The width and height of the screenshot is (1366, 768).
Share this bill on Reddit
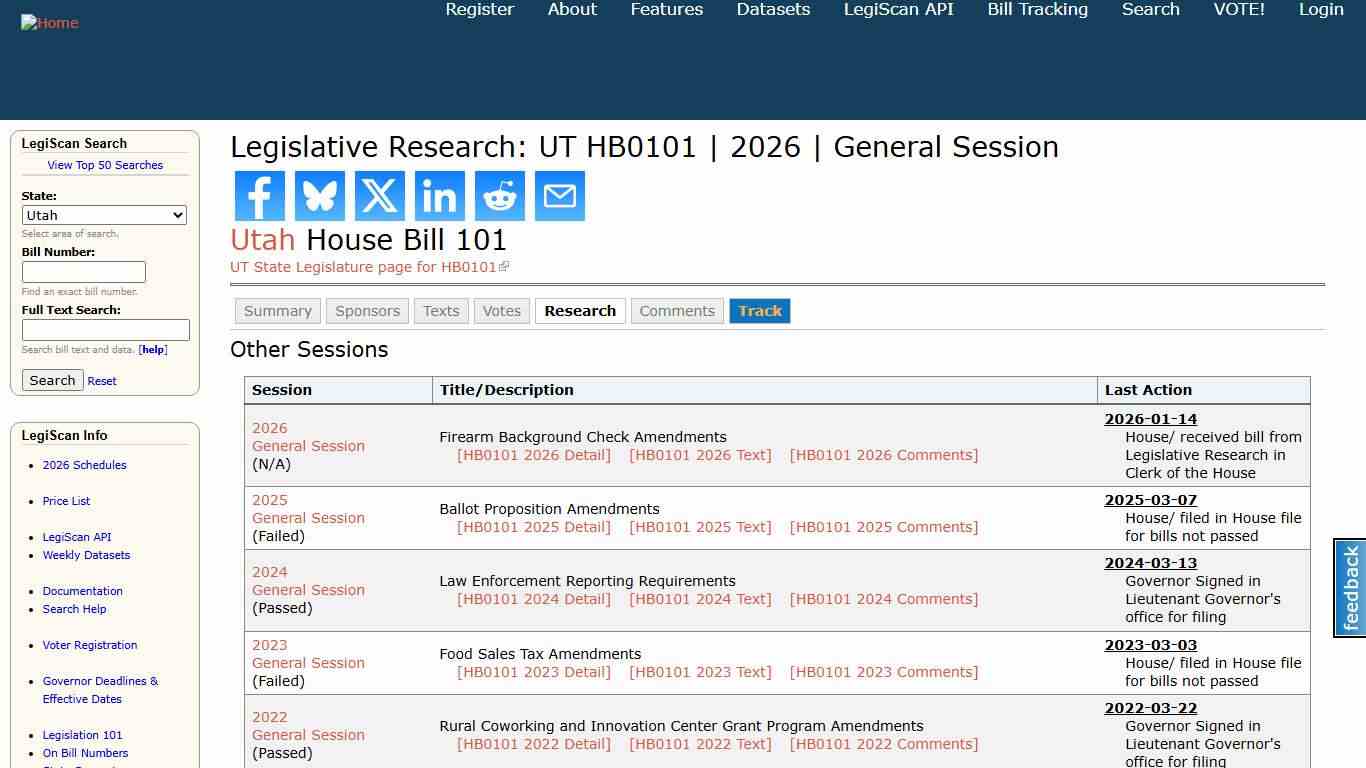499,196
